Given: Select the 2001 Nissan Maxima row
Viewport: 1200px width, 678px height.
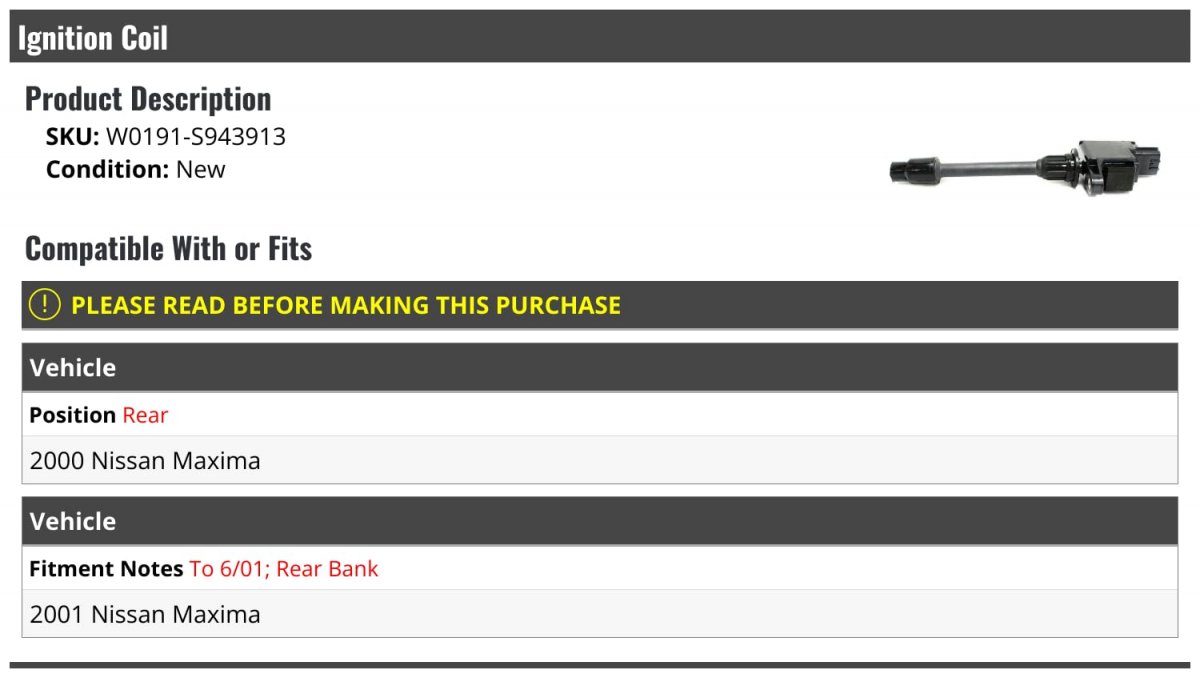Looking at the screenshot, I should point(145,614).
